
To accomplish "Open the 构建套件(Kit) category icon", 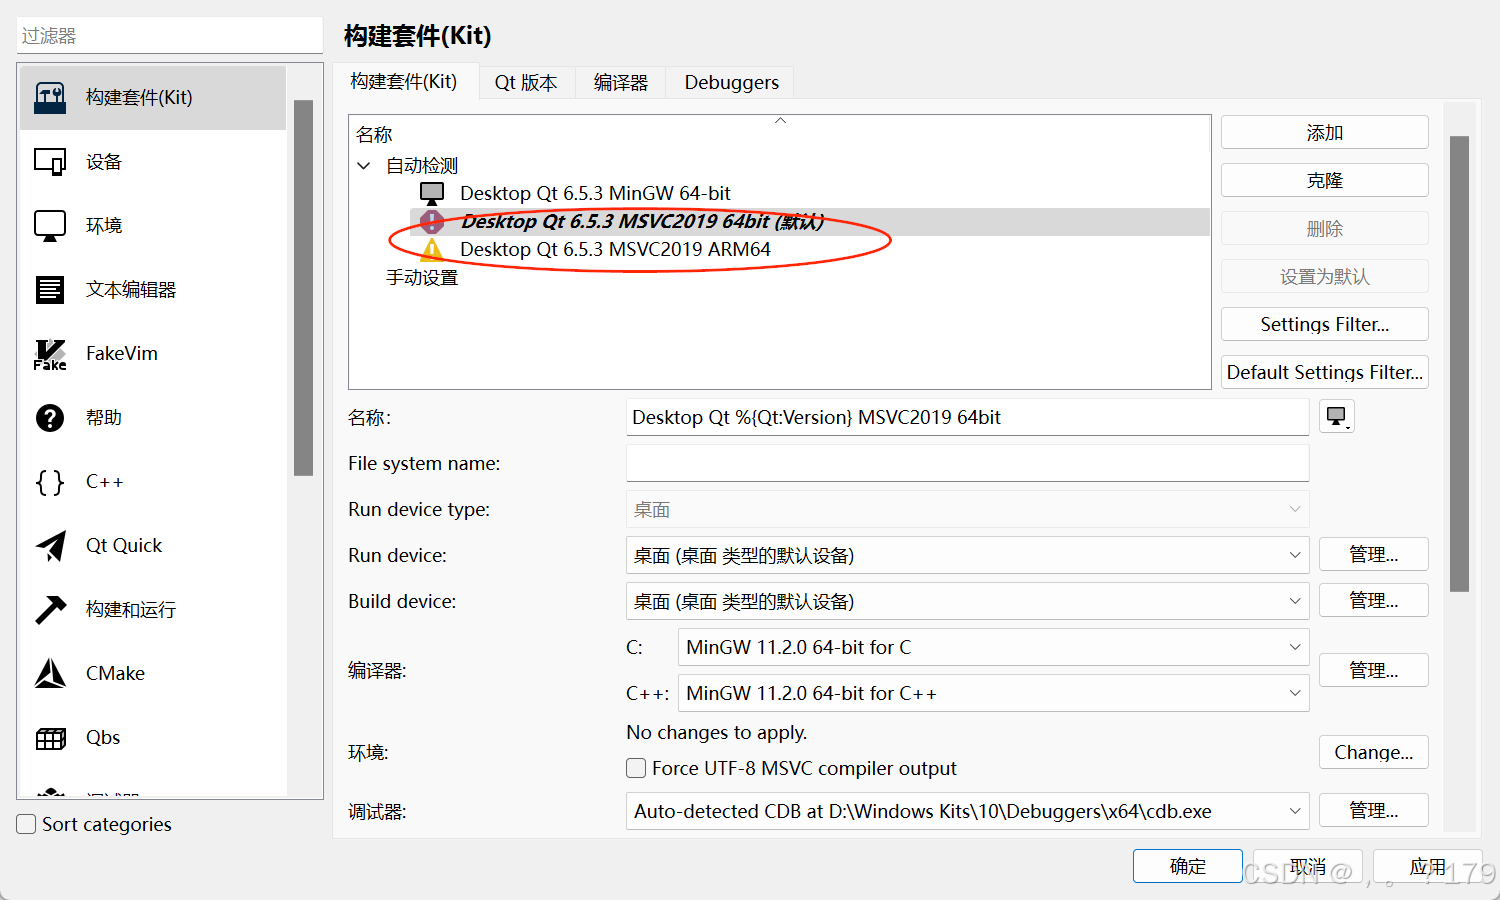I will (x=50, y=98).
